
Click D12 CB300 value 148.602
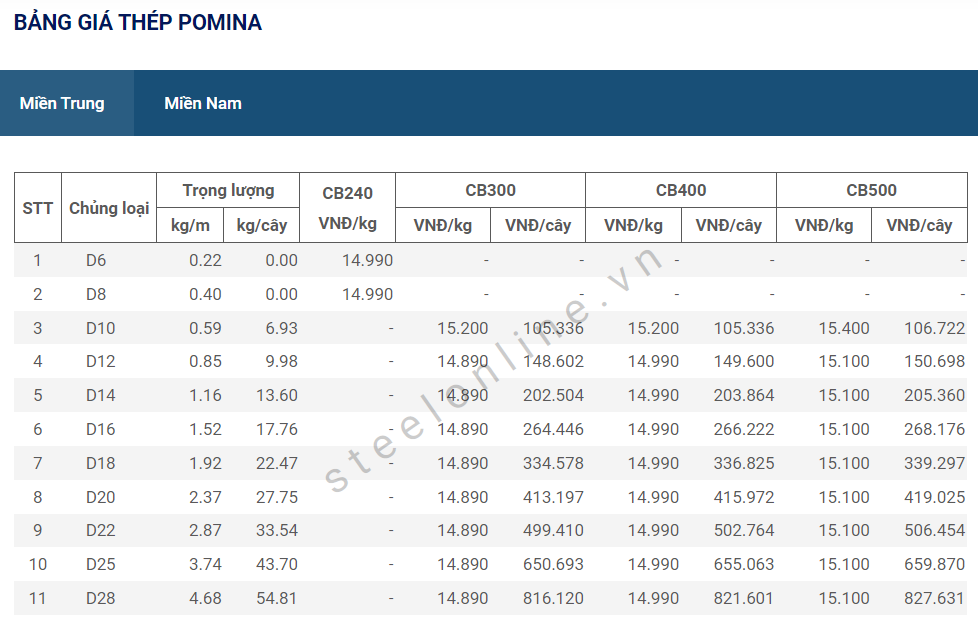[553, 361]
